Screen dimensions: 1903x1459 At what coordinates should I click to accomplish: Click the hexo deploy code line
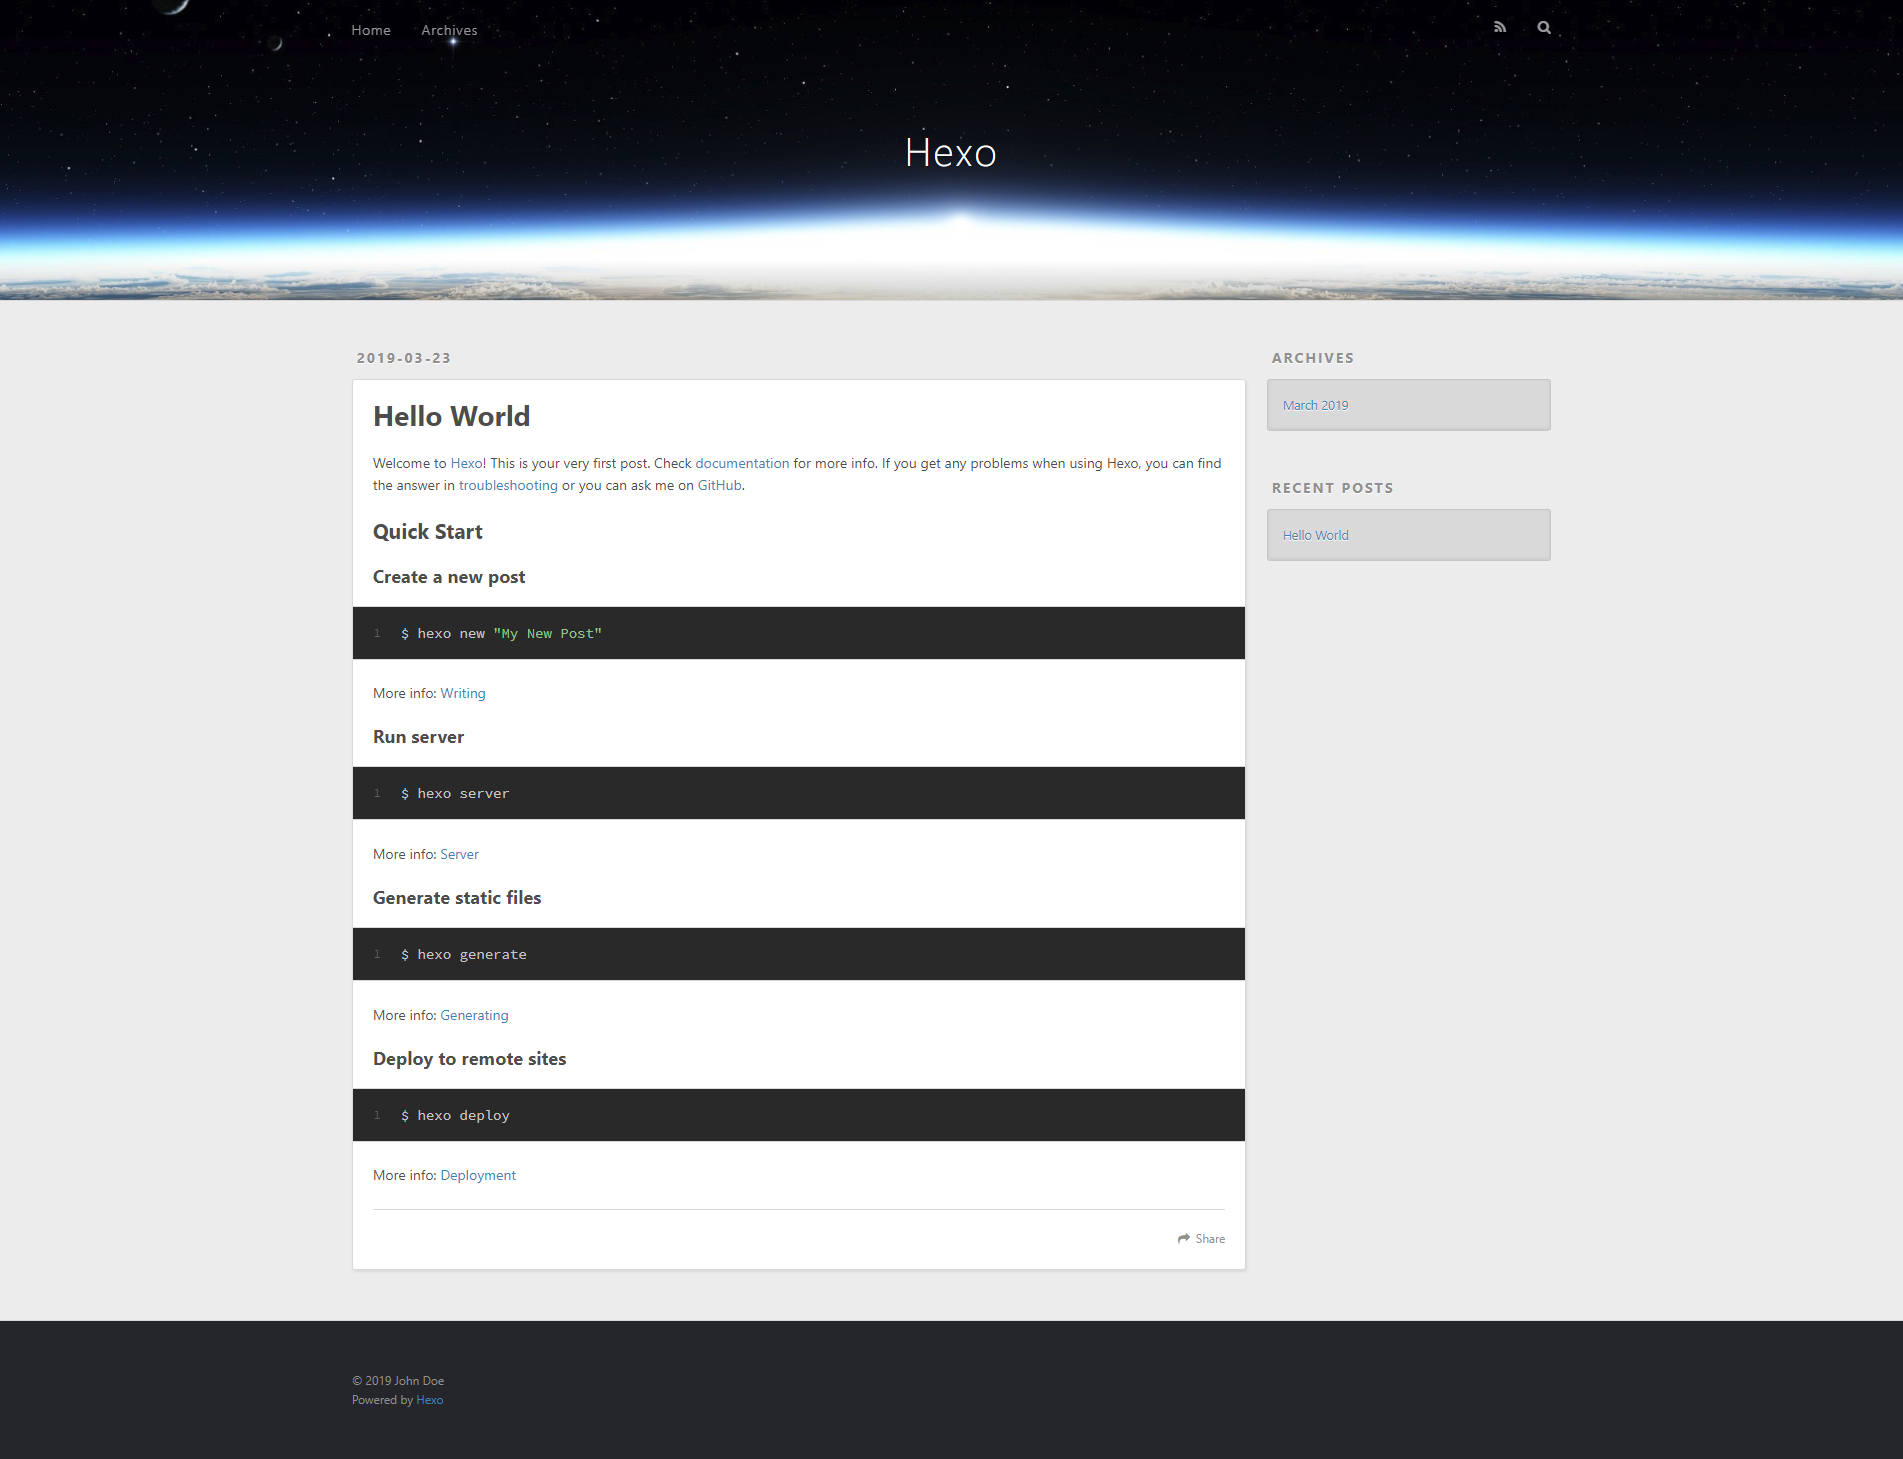coord(455,1115)
